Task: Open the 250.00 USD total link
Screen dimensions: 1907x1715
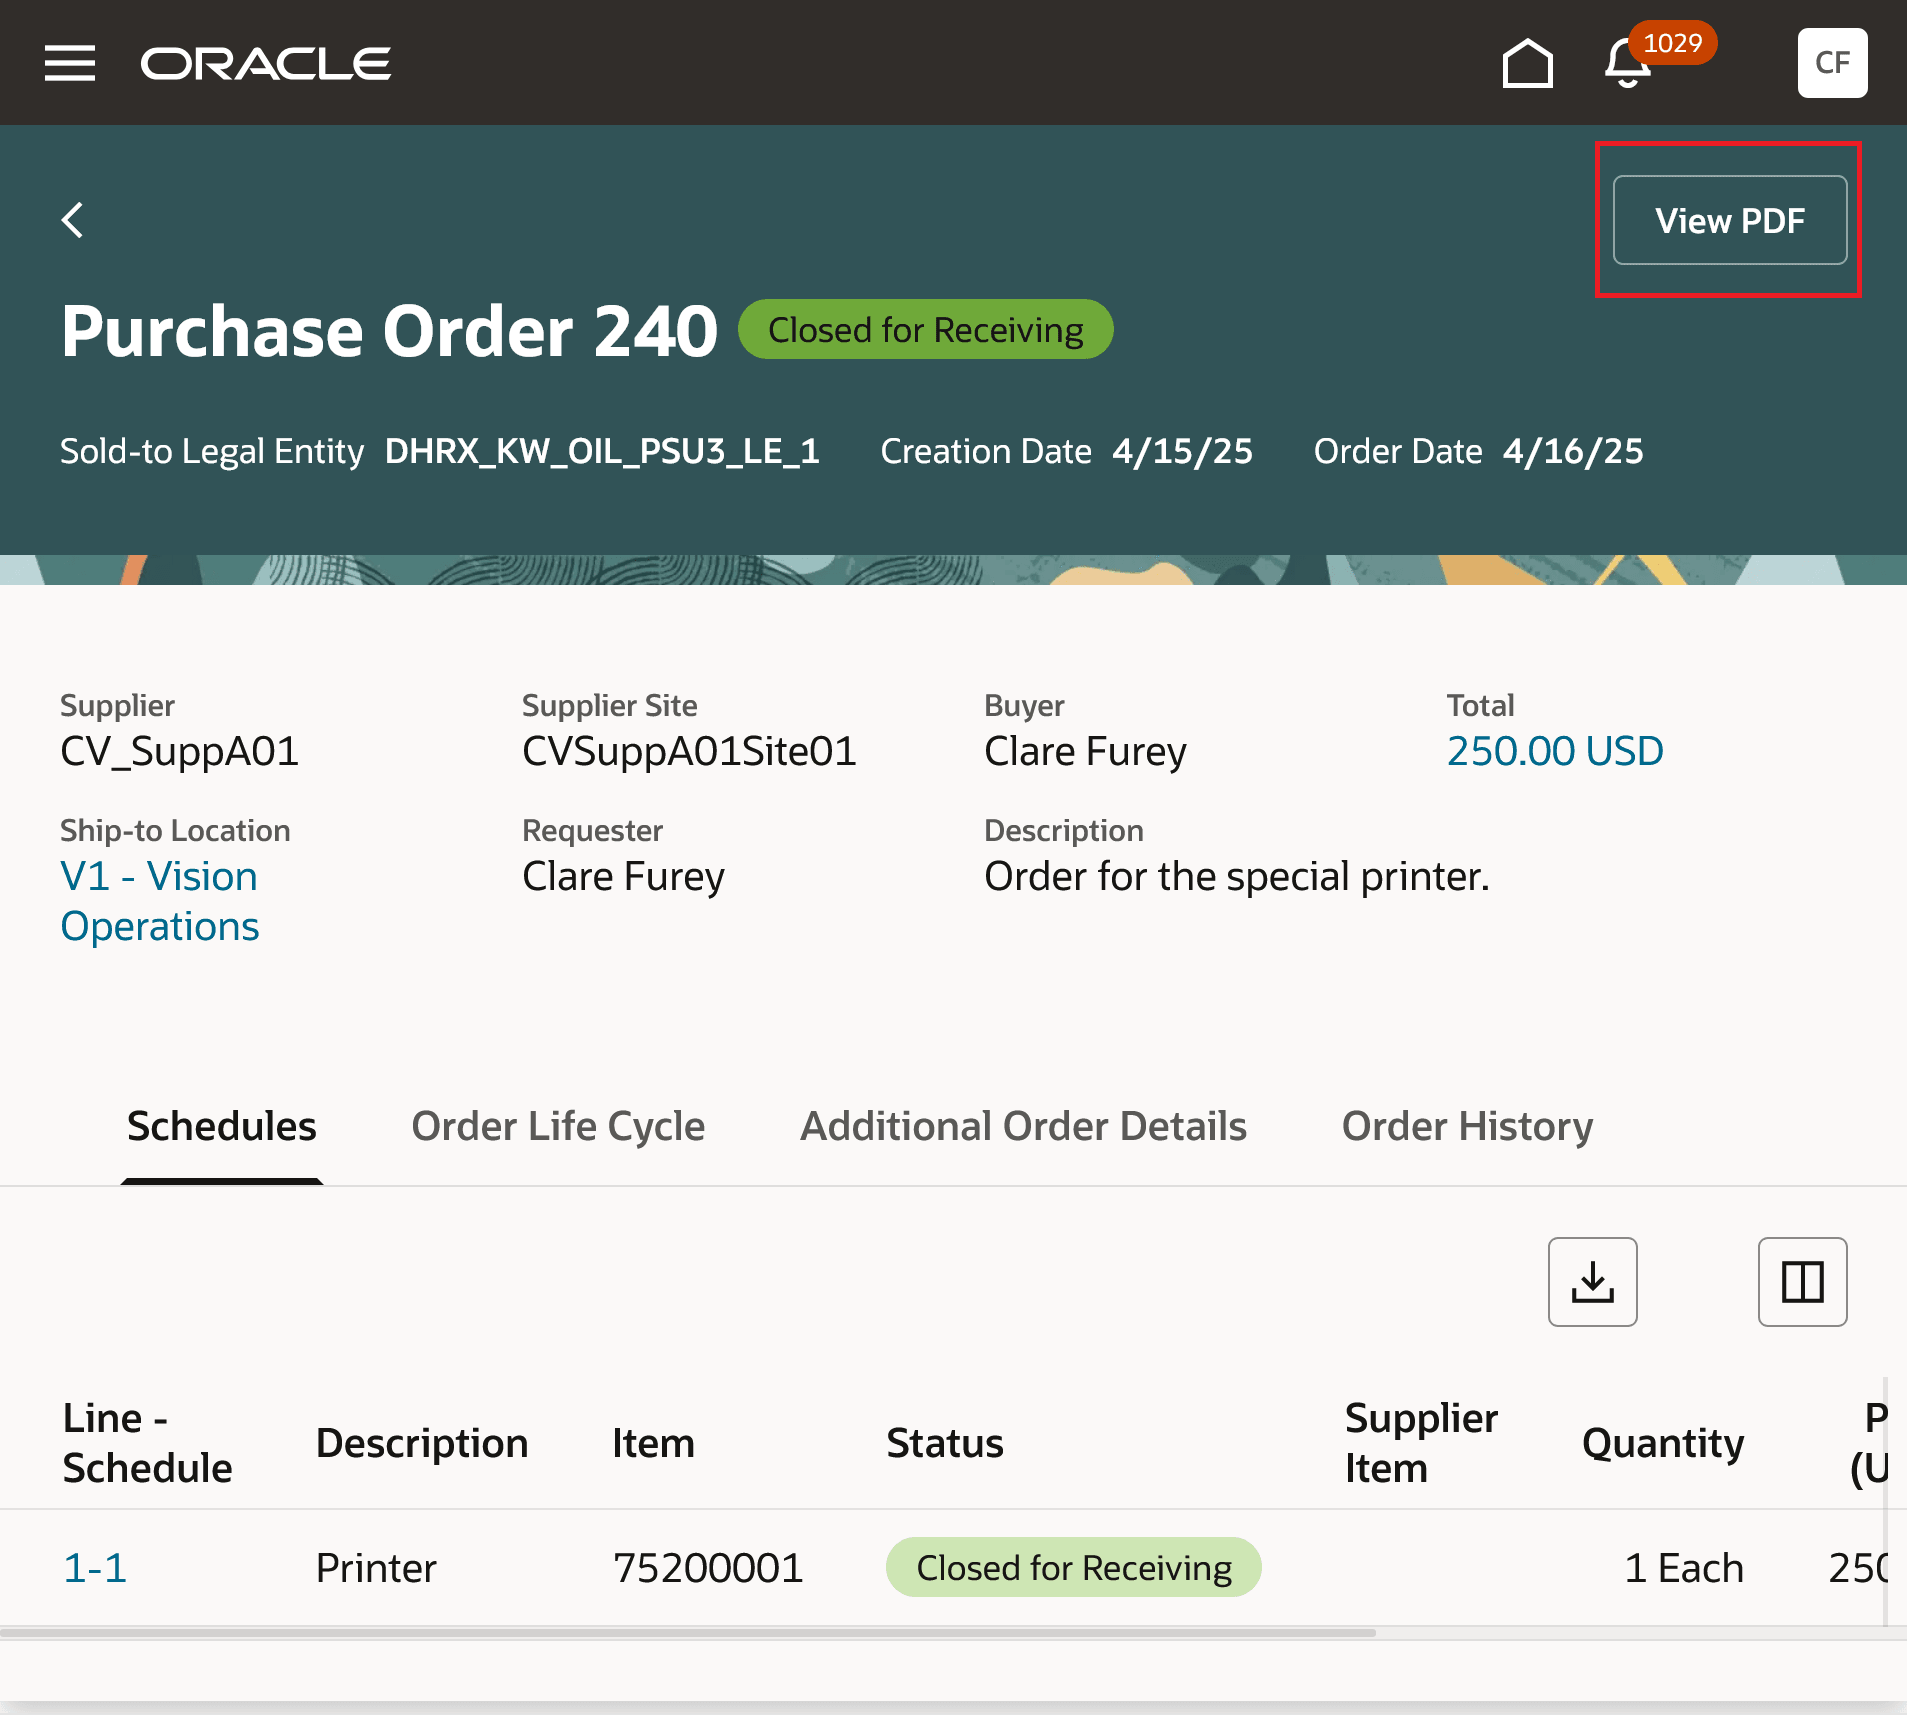Action: [1555, 751]
